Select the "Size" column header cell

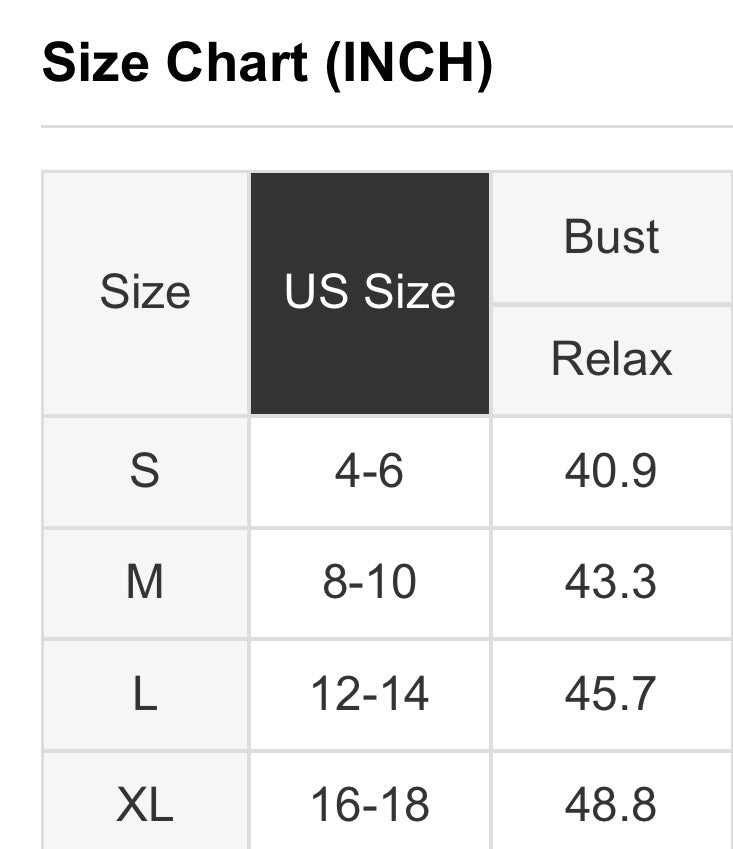click(145, 293)
